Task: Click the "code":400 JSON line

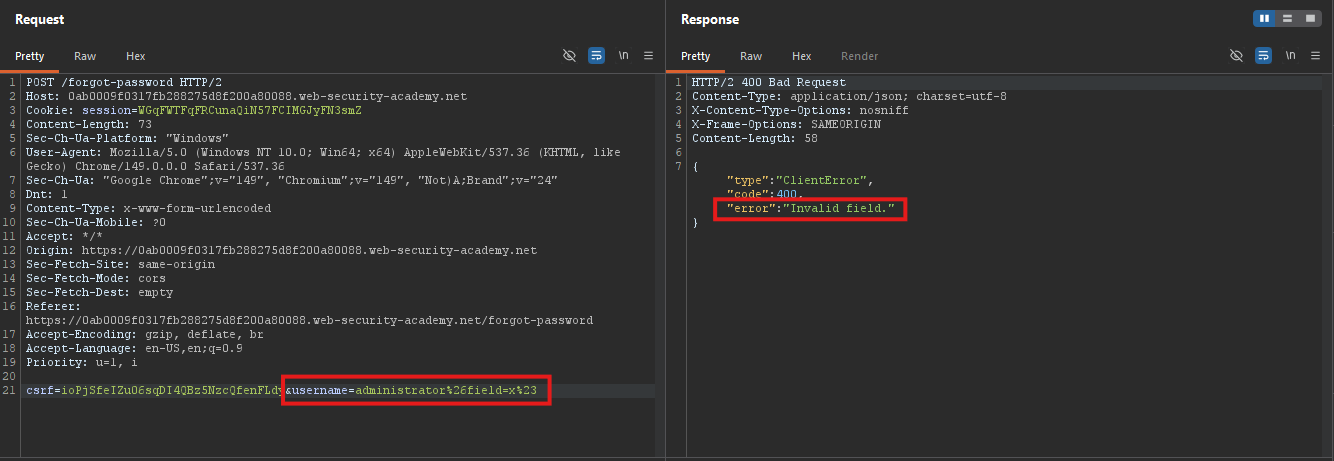Action: click(x=764, y=195)
